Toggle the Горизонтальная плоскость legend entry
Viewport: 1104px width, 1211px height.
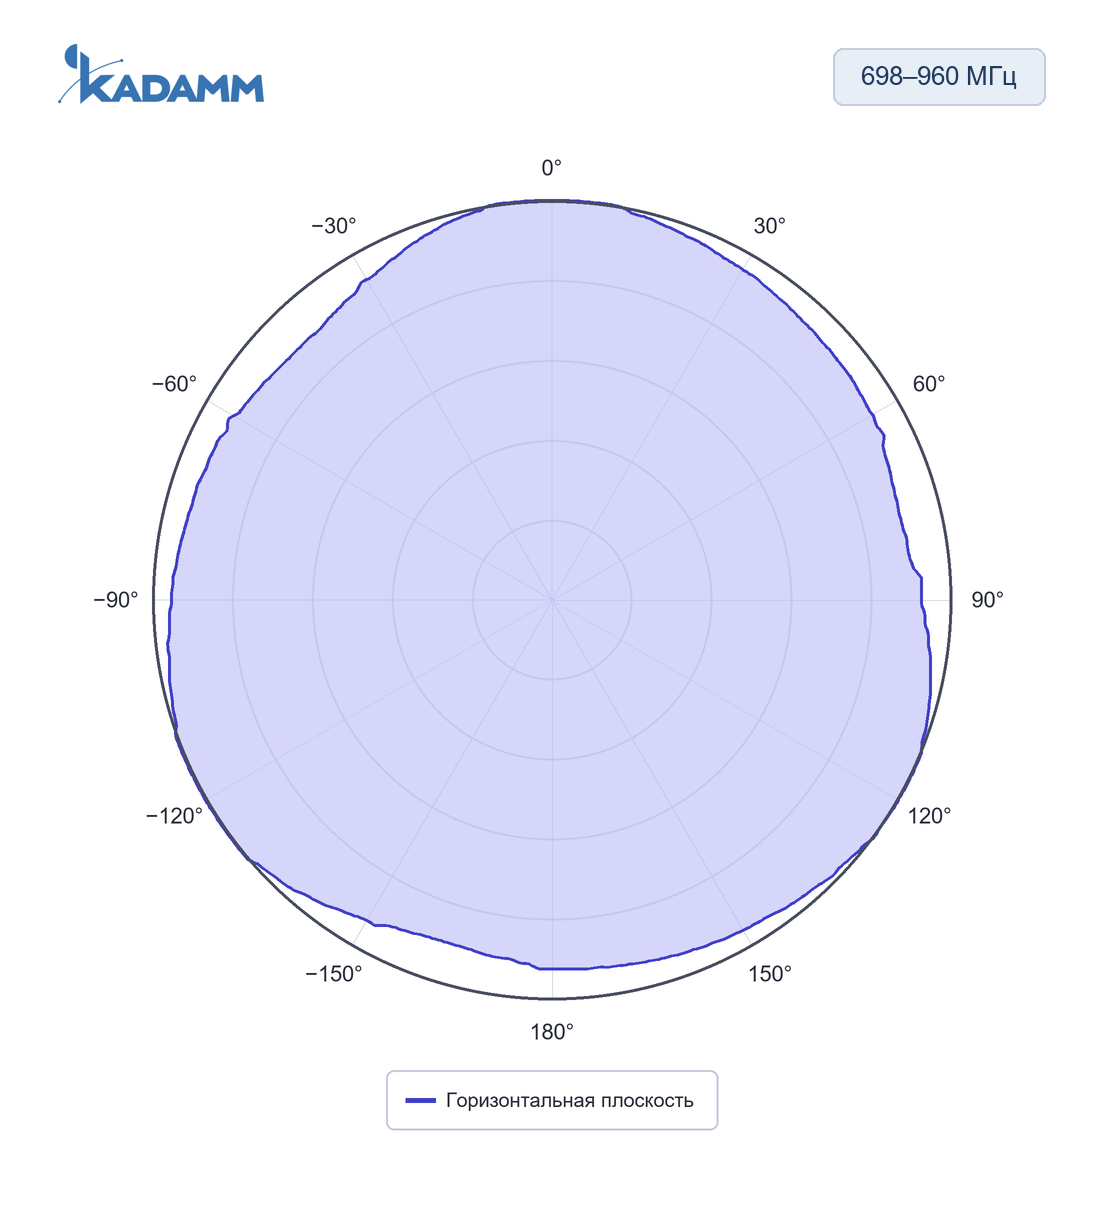pos(551,1100)
